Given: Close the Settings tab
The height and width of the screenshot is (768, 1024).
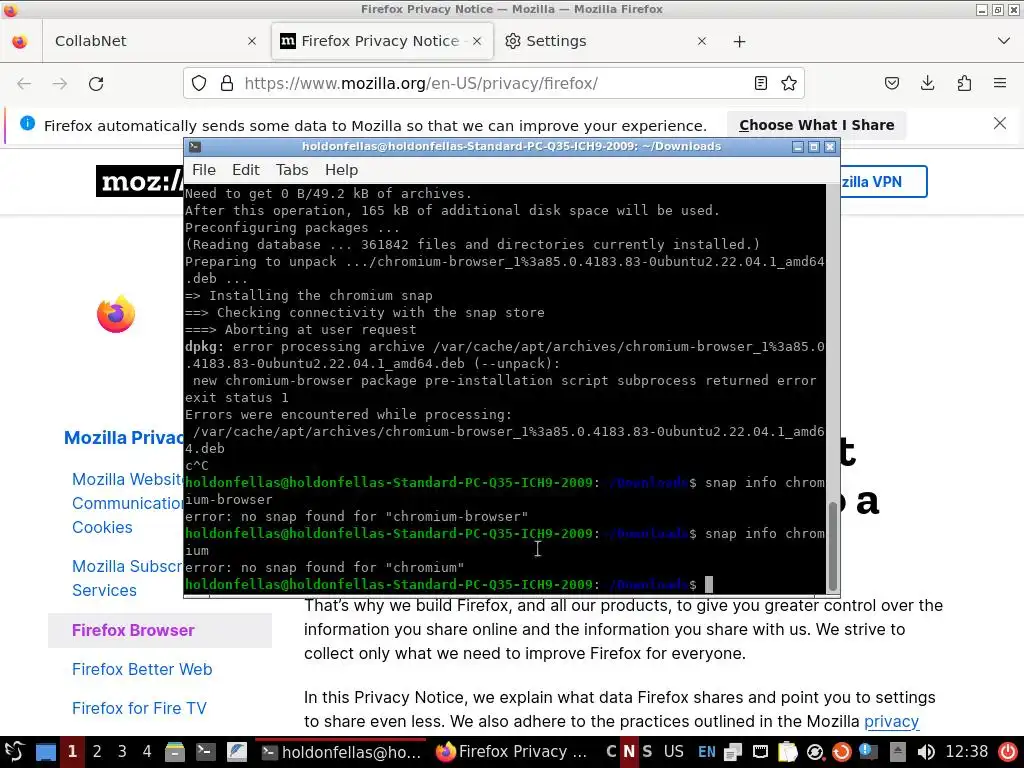Looking at the screenshot, I should pyautogui.click(x=702, y=41).
